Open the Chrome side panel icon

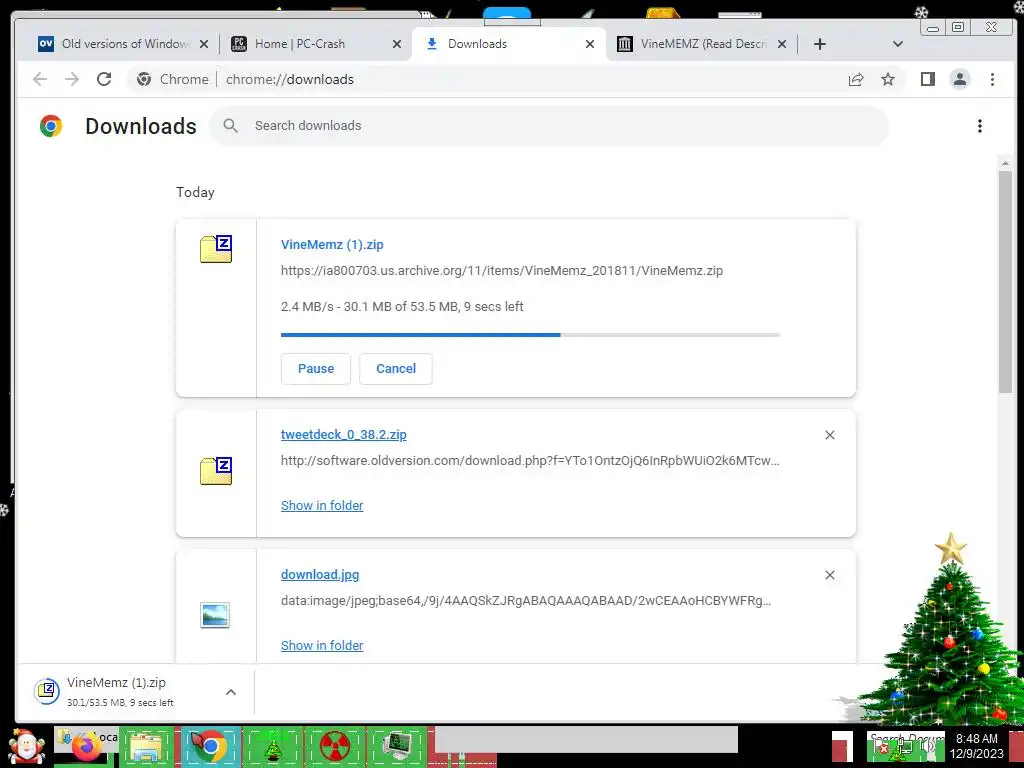click(x=927, y=79)
